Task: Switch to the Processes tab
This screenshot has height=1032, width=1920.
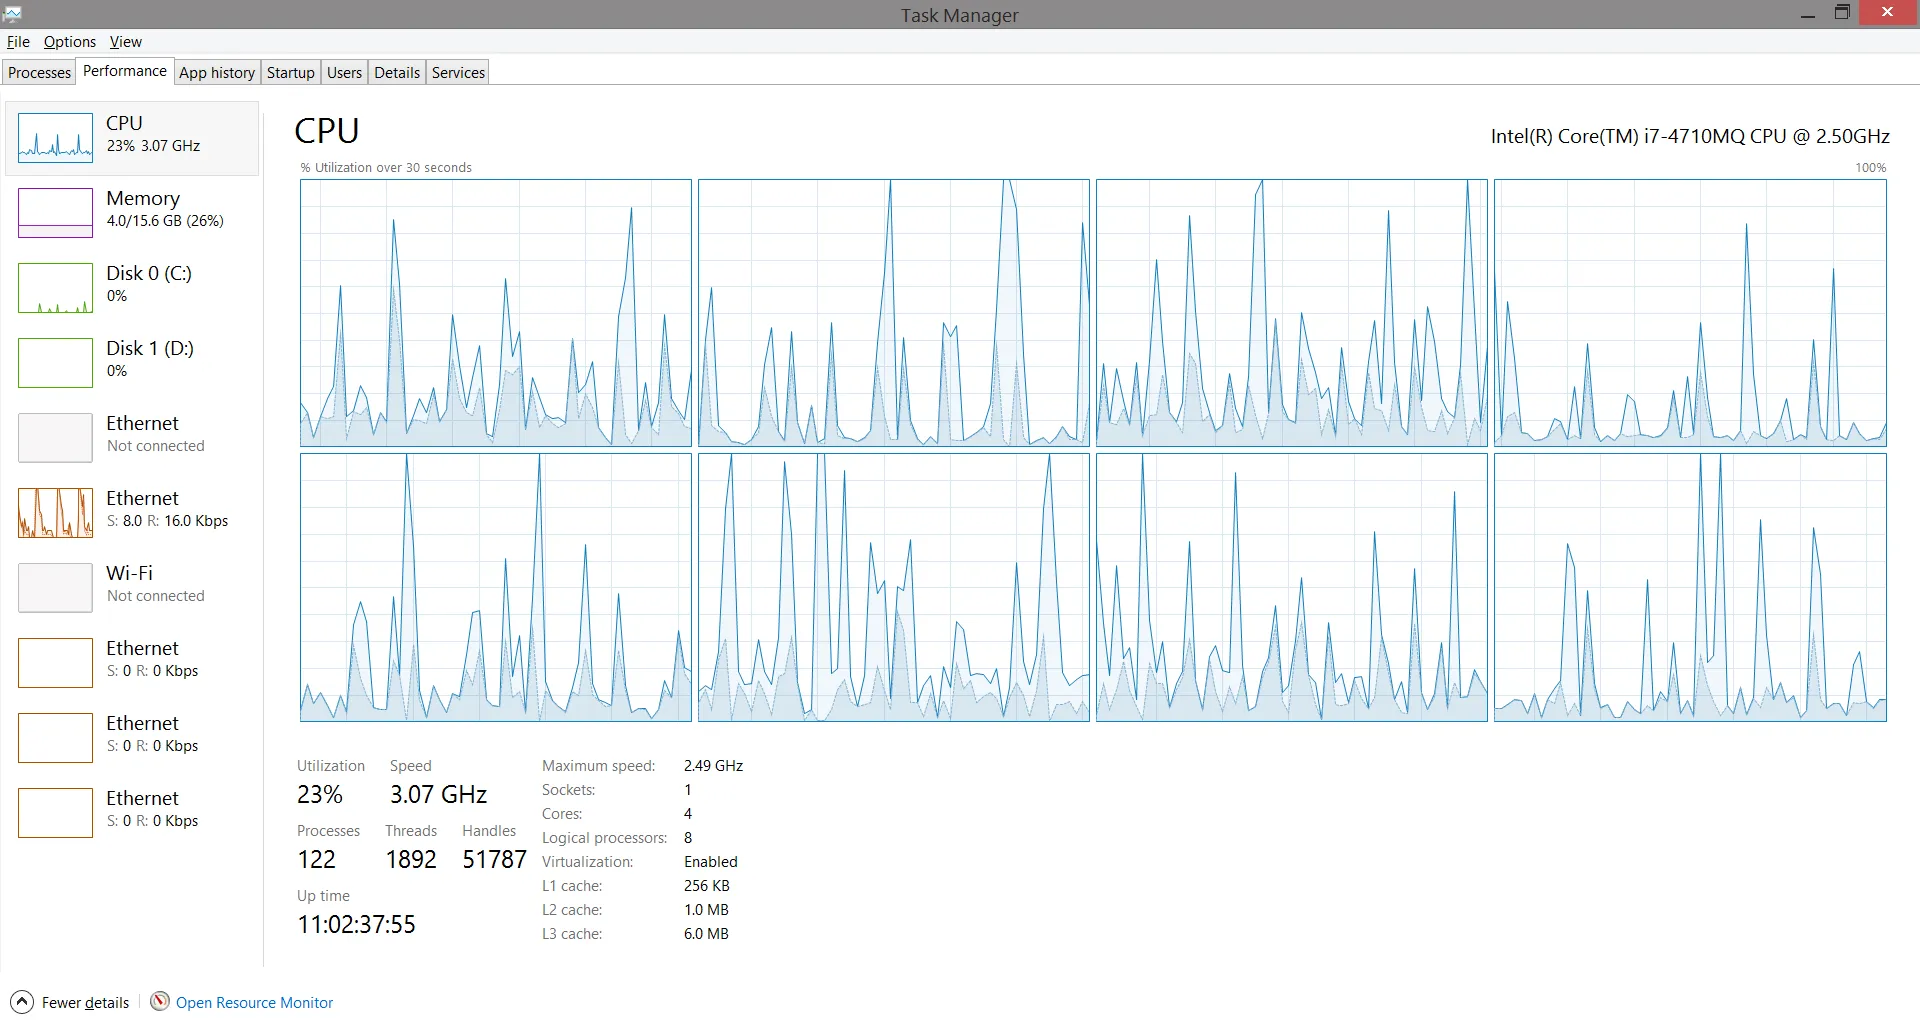Action: pos(39,72)
